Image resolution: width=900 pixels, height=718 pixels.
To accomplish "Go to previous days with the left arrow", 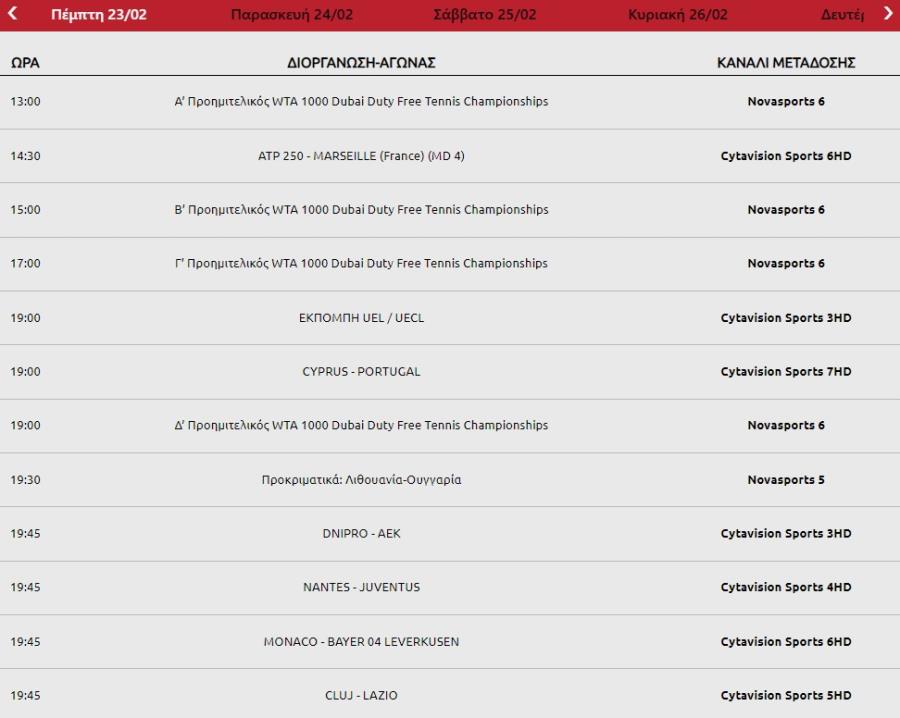I will 12,13.
